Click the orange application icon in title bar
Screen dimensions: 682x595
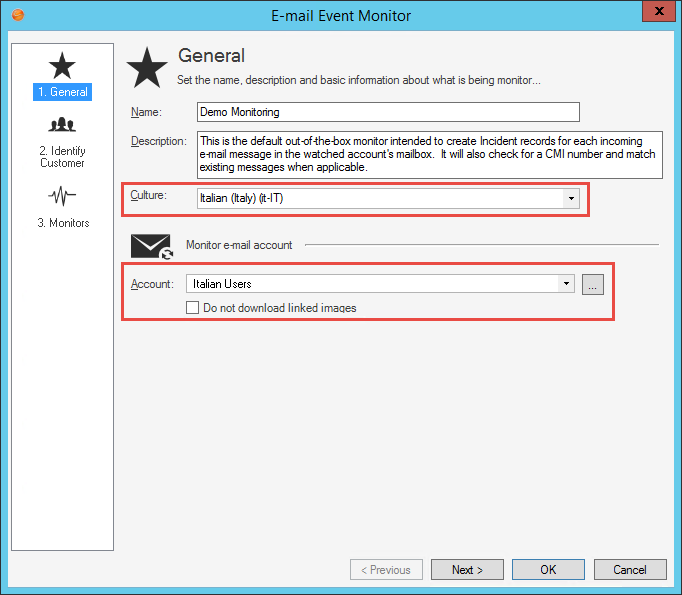pyautogui.click(x=18, y=15)
